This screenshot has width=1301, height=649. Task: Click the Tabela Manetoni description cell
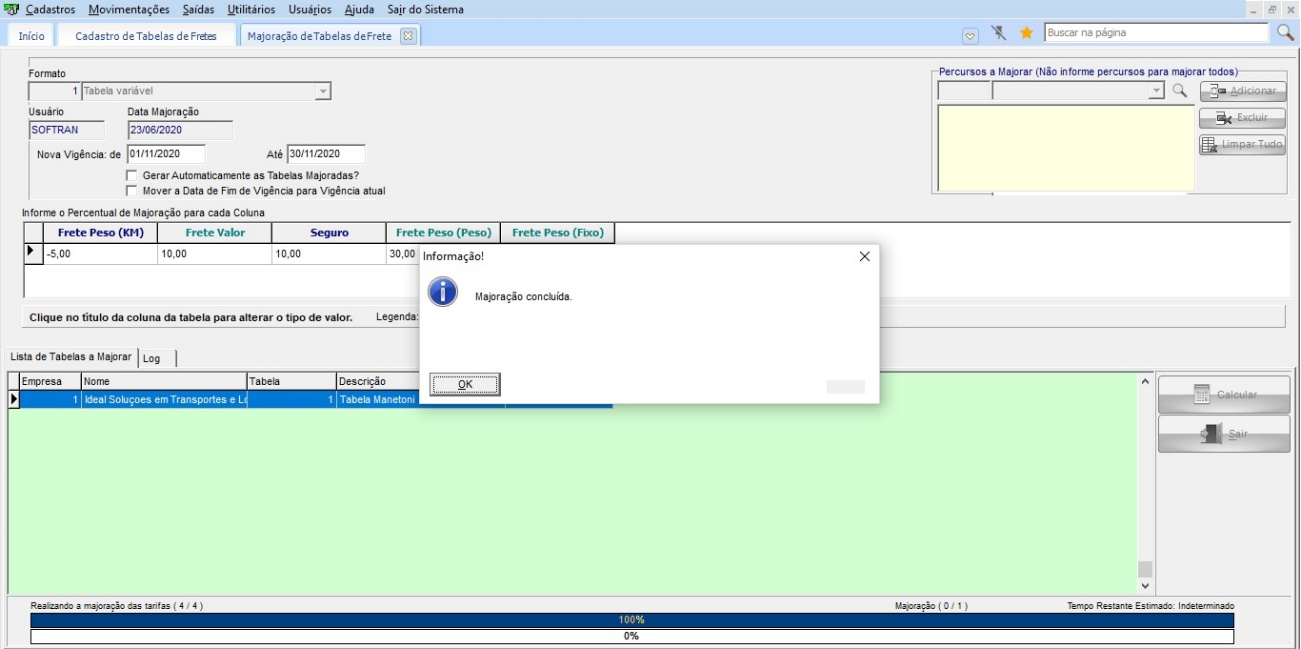378,399
